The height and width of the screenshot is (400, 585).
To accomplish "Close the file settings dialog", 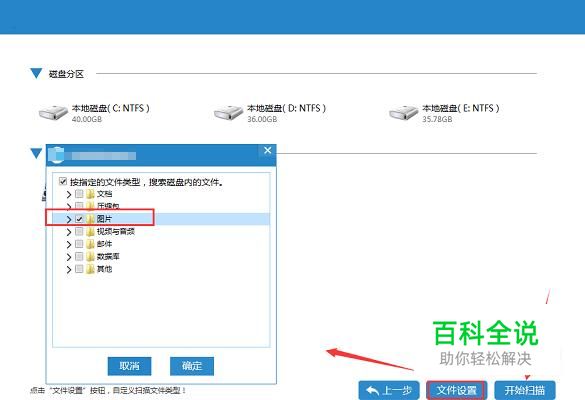I will (x=268, y=150).
